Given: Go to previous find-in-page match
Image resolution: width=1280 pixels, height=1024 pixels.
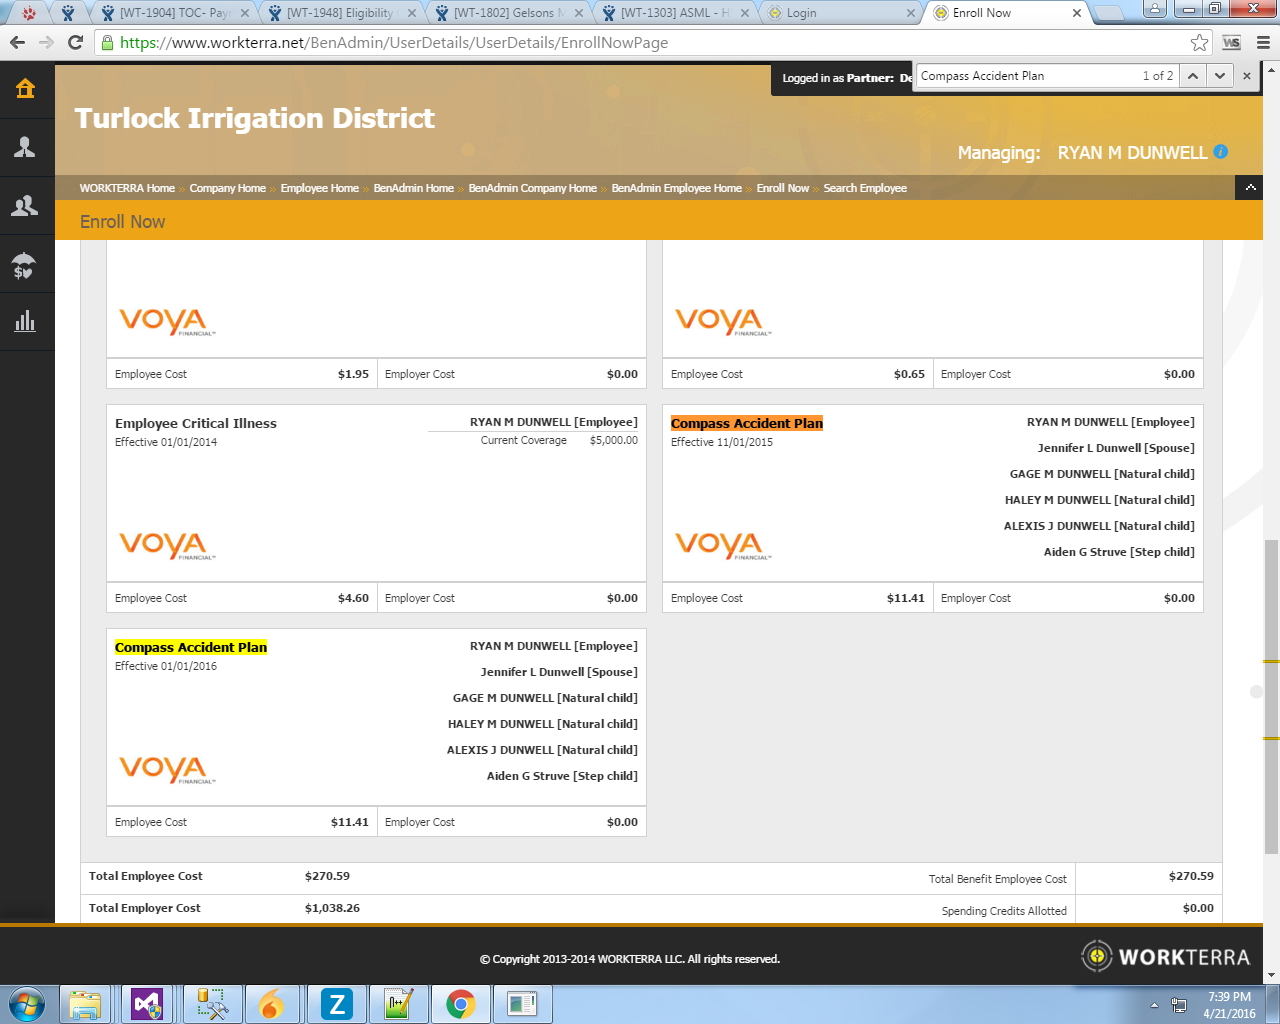Looking at the screenshot, I should pyautogui.click(x=1193, y=76).
